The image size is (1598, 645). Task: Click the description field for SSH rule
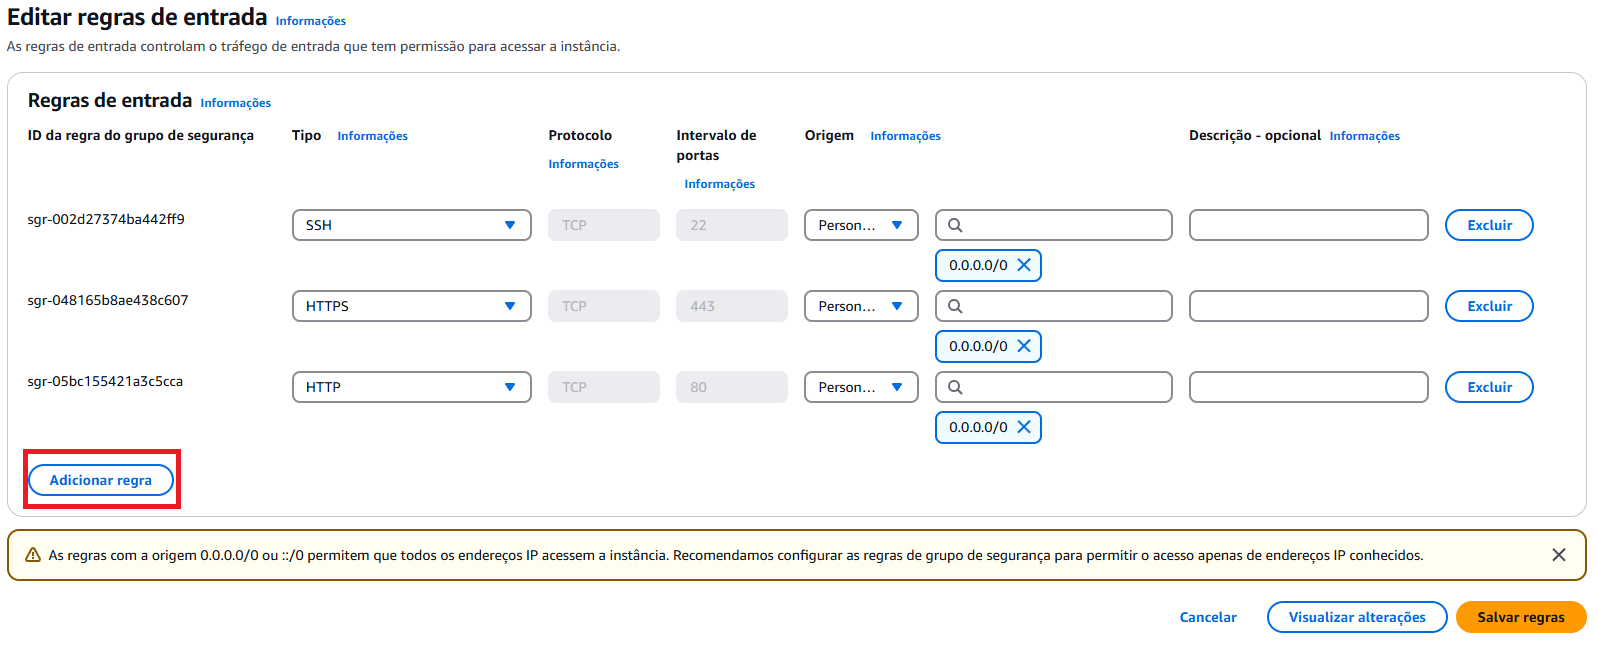[x=1308, y=225]
